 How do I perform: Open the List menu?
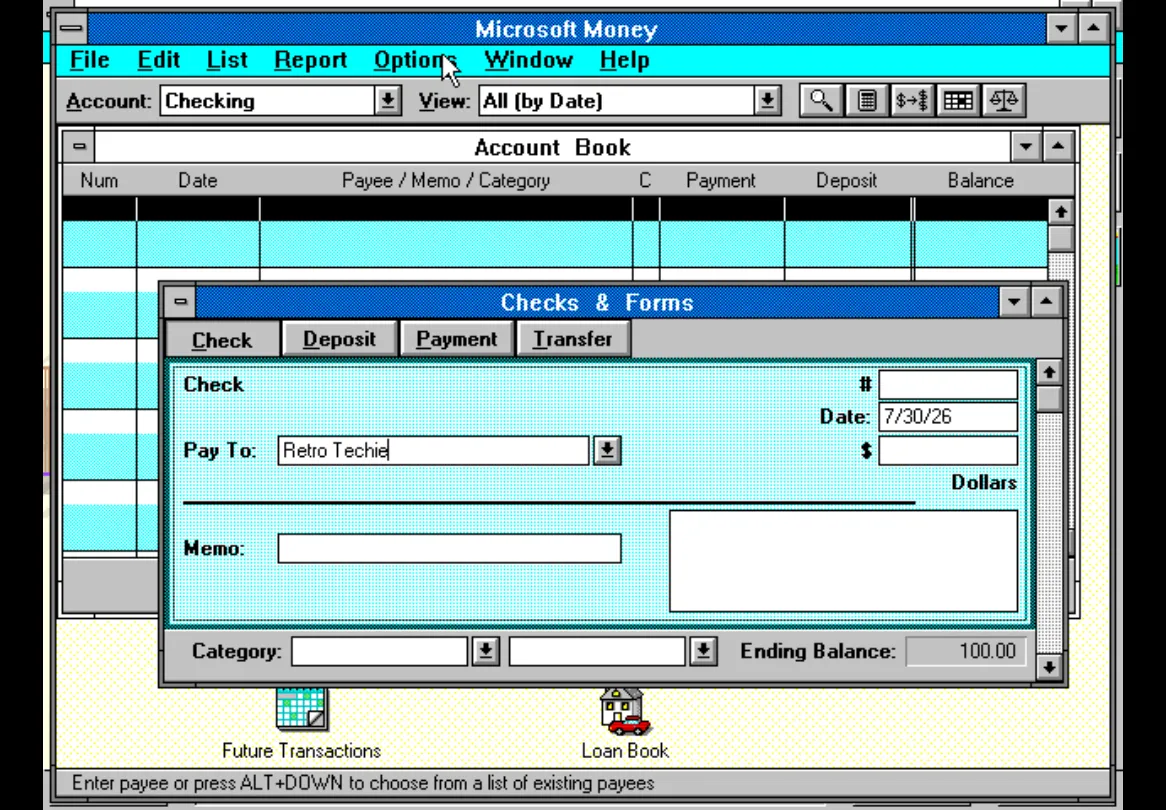tap(227, 60)
